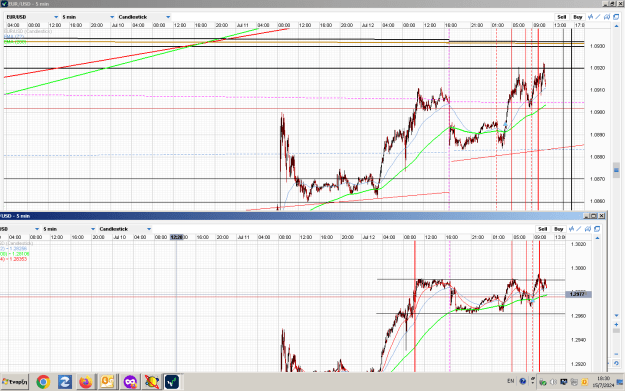This screenshot has width=625, height=391.
Task: Click the network monitor icon in system tray
Action: (564, 382)
